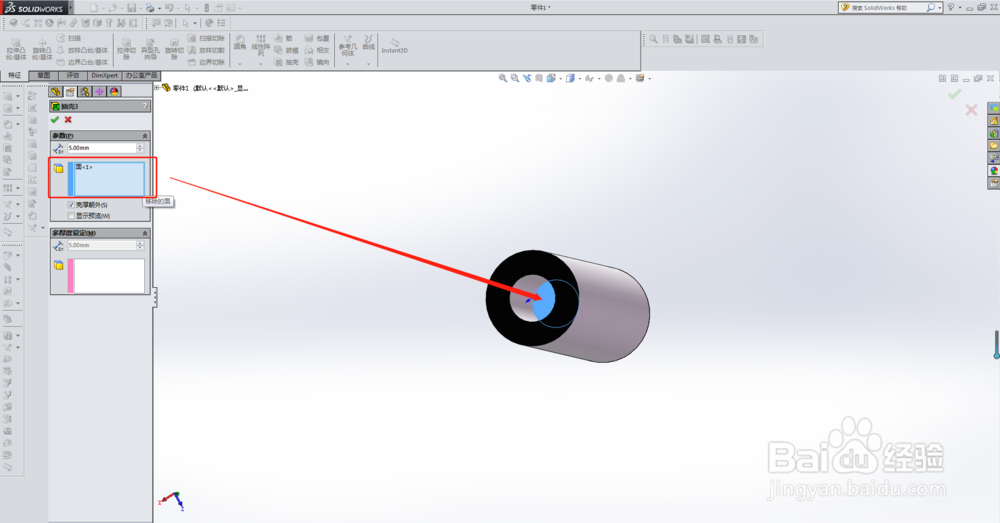Cancel shell with red X in panel

coord(68,119)
